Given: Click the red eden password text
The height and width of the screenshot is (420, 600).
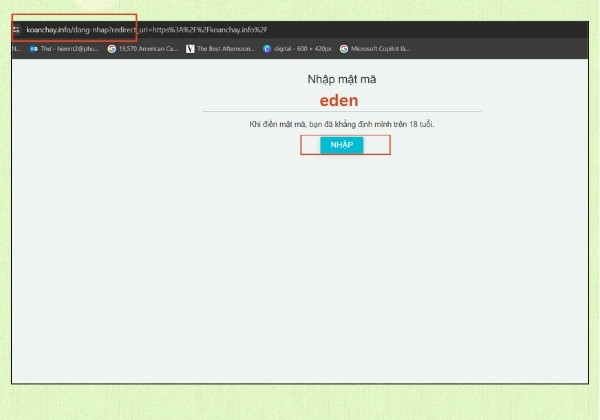Looking at the screenshot, I should click(x=339, y=101).
